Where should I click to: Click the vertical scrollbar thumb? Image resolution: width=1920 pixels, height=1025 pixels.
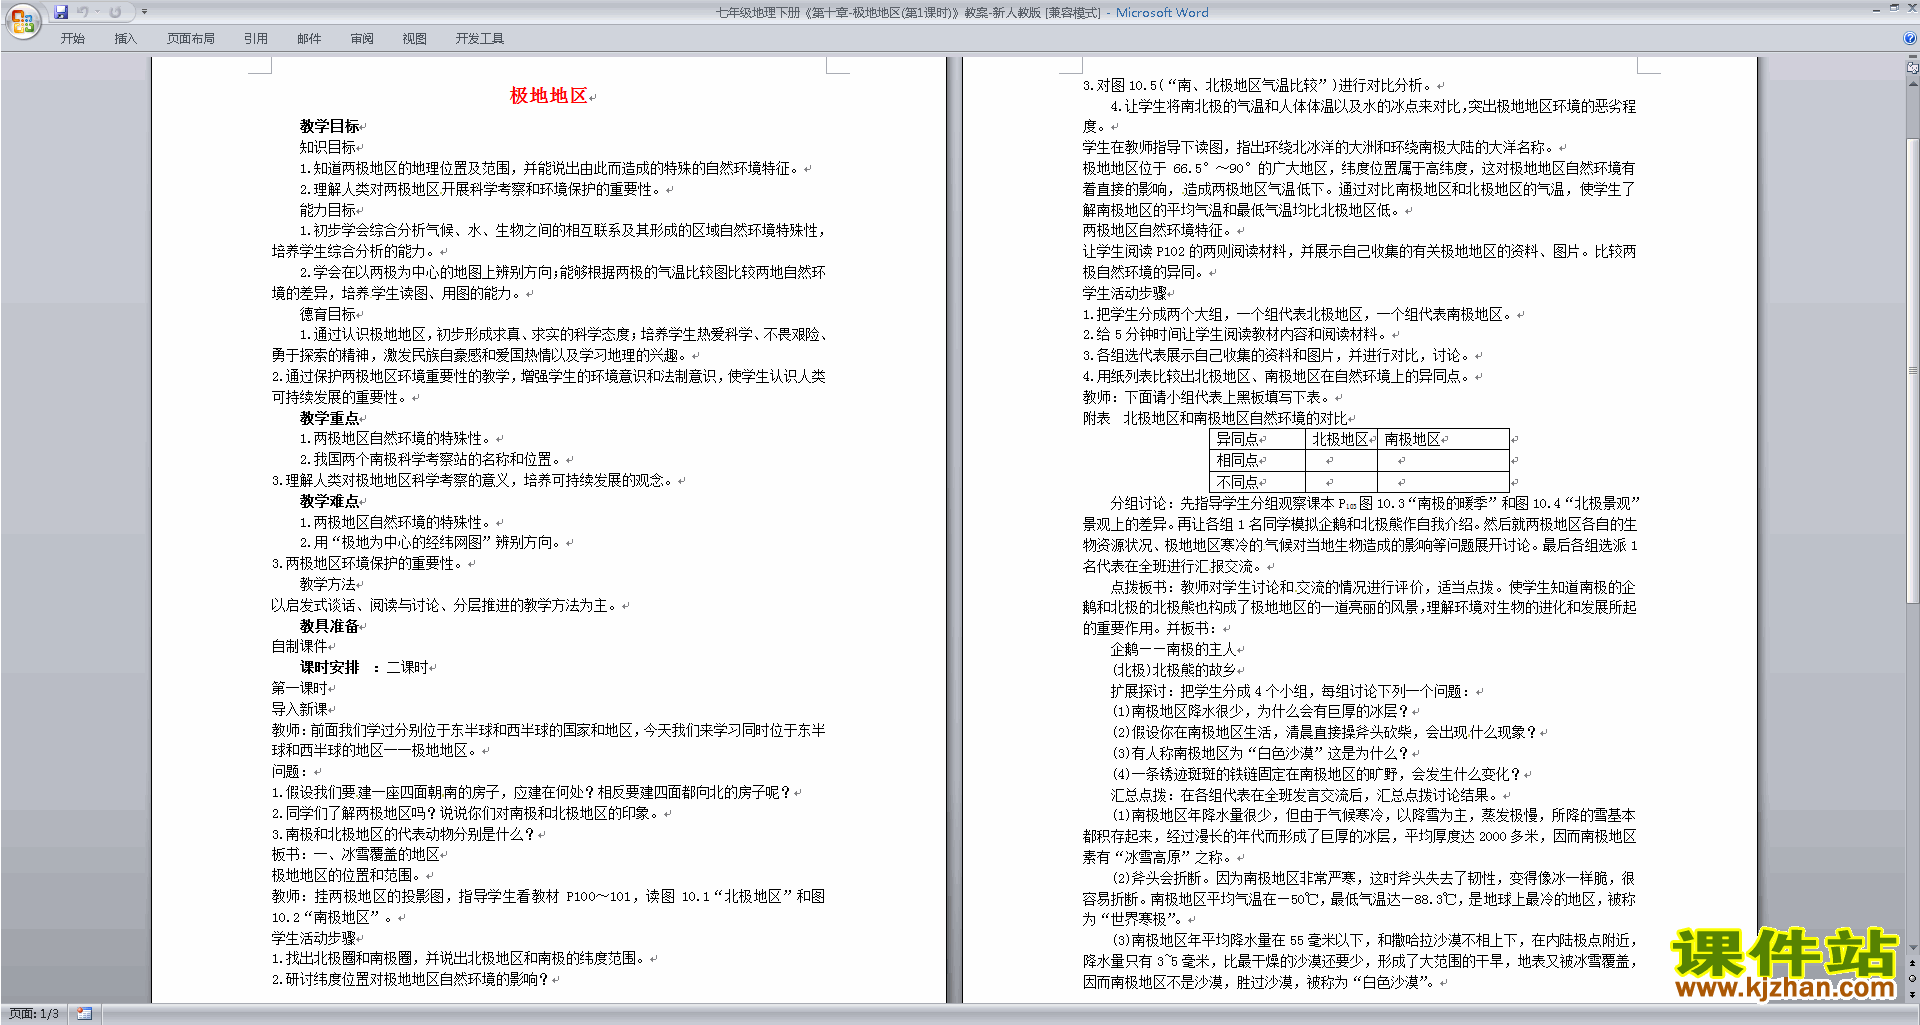[x=1913, y=370]
